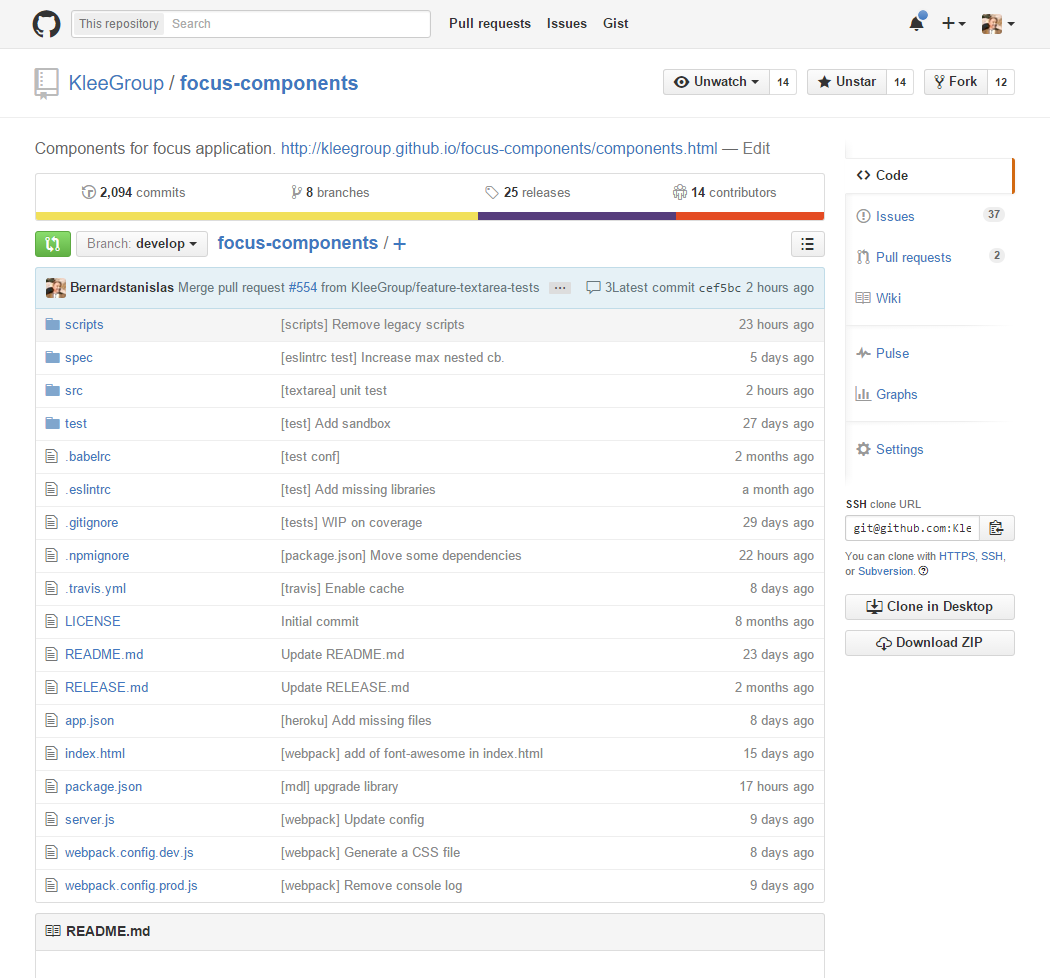The image size is (1050, 978).
Task: Click the Unstar button
Action: [846, 82]
